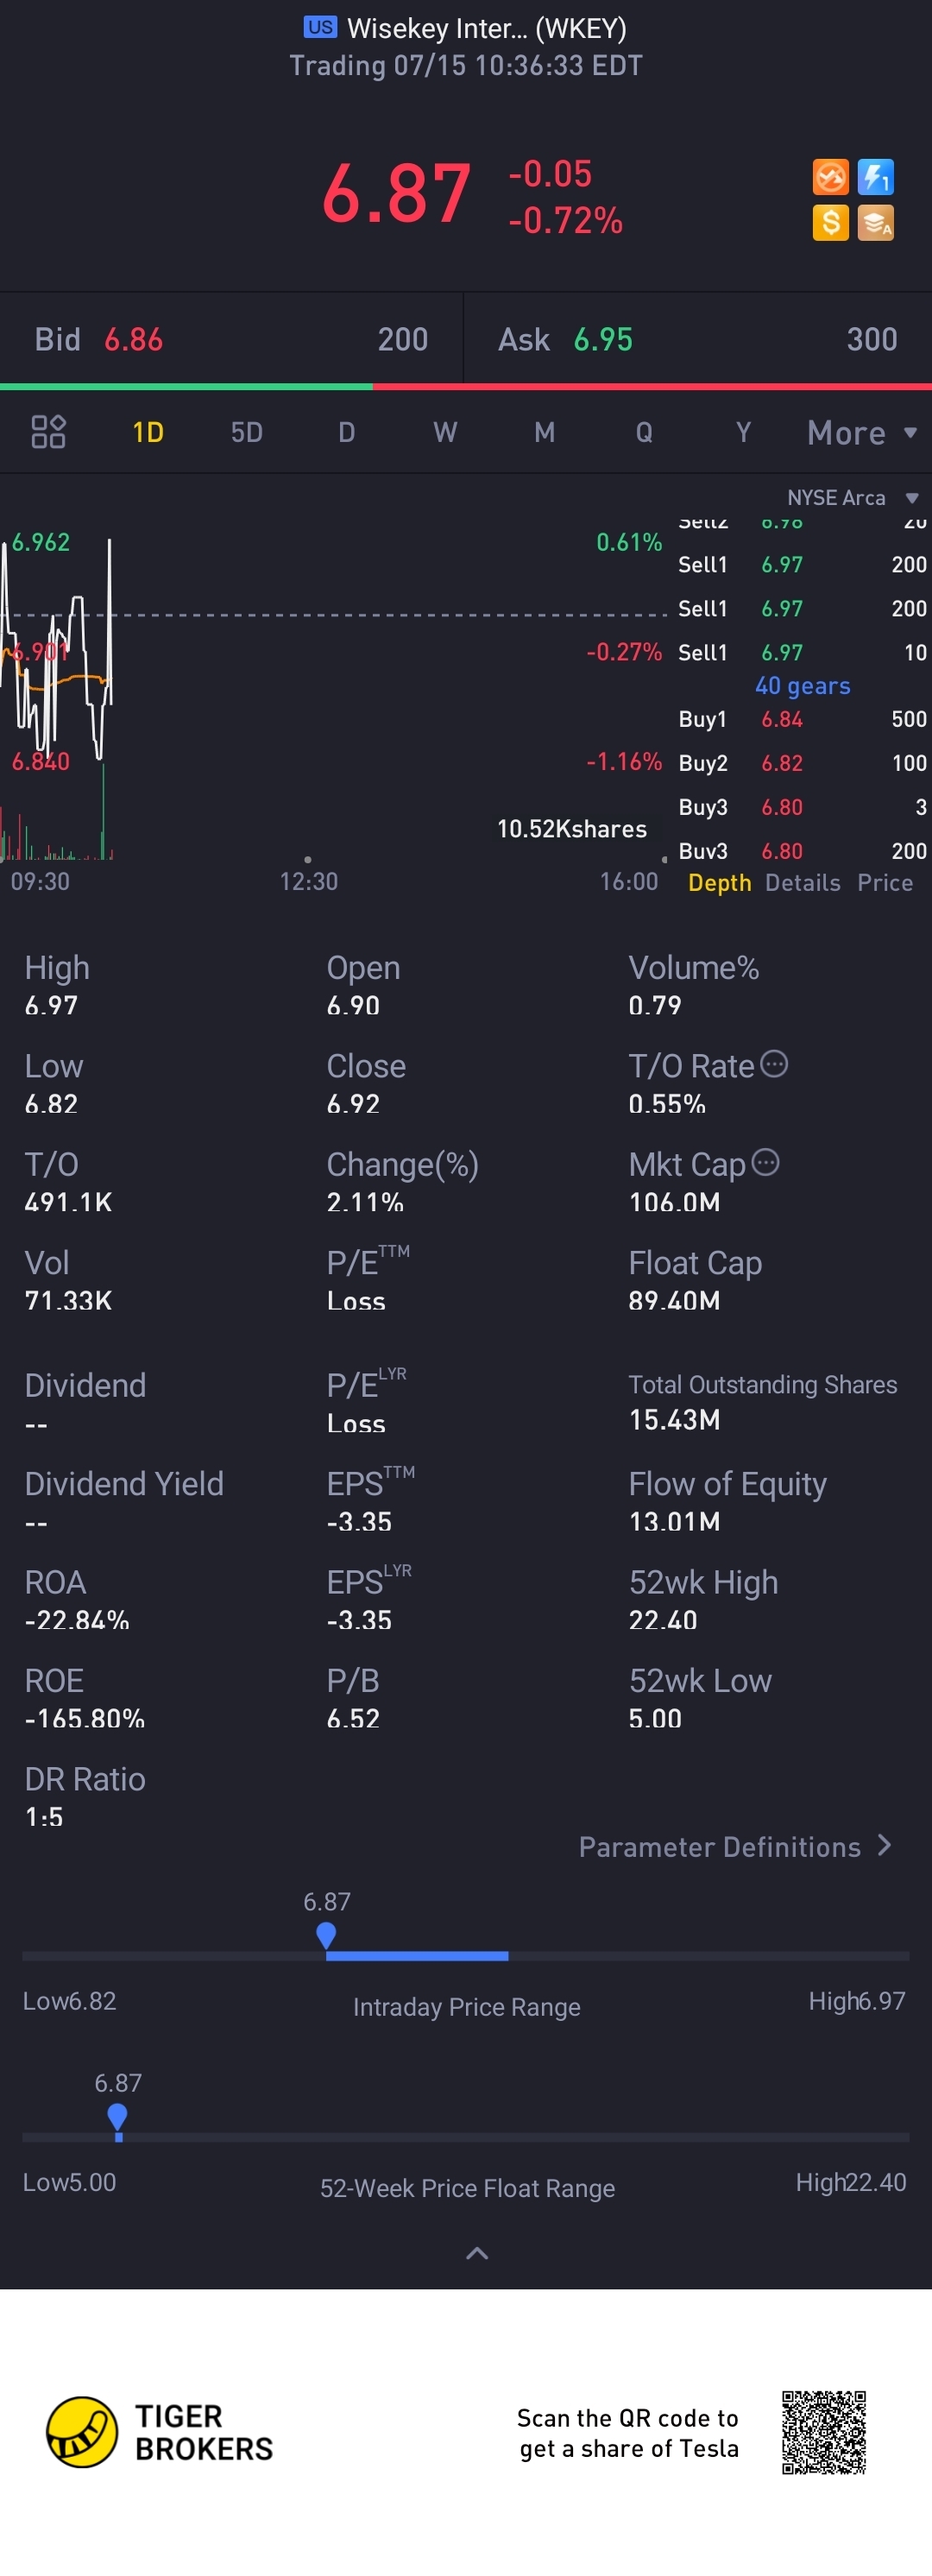The image size is (932, 2576).
Task: Switch to the 5D chart tab
Action: coord(246,432)
